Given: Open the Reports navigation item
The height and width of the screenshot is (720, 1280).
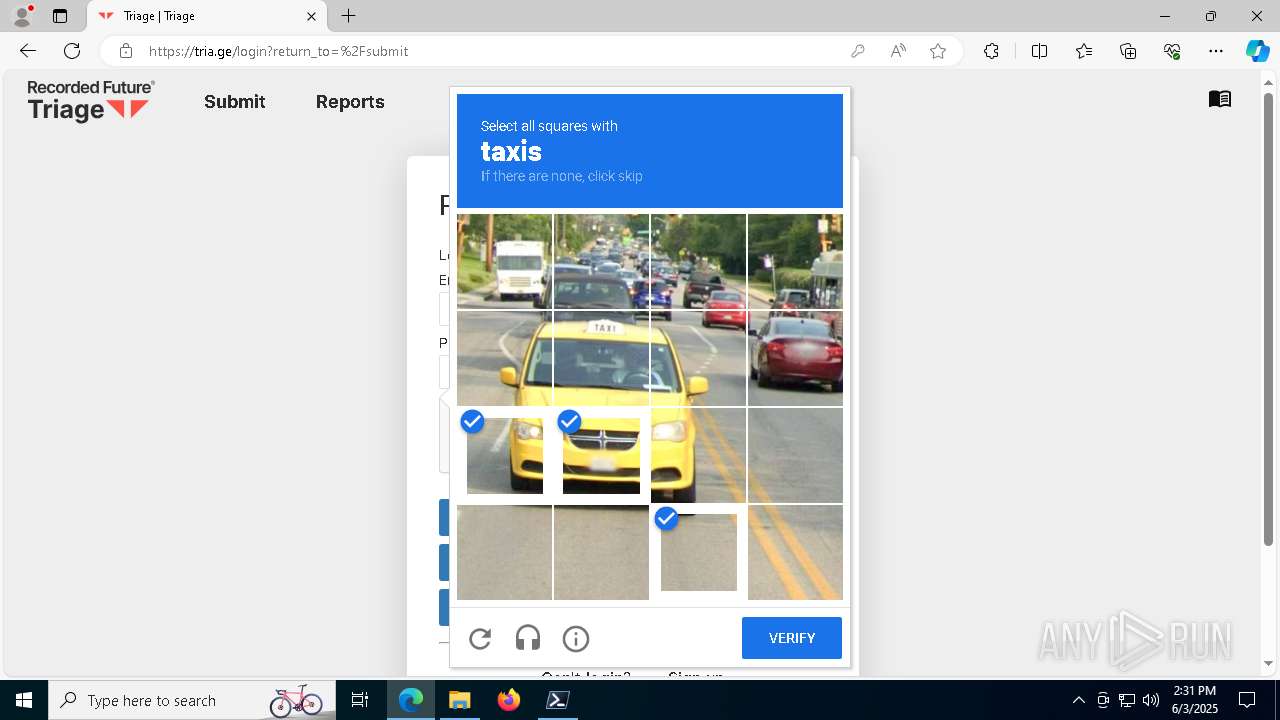Looking at the screenshot, I should [x=350, y=102].
